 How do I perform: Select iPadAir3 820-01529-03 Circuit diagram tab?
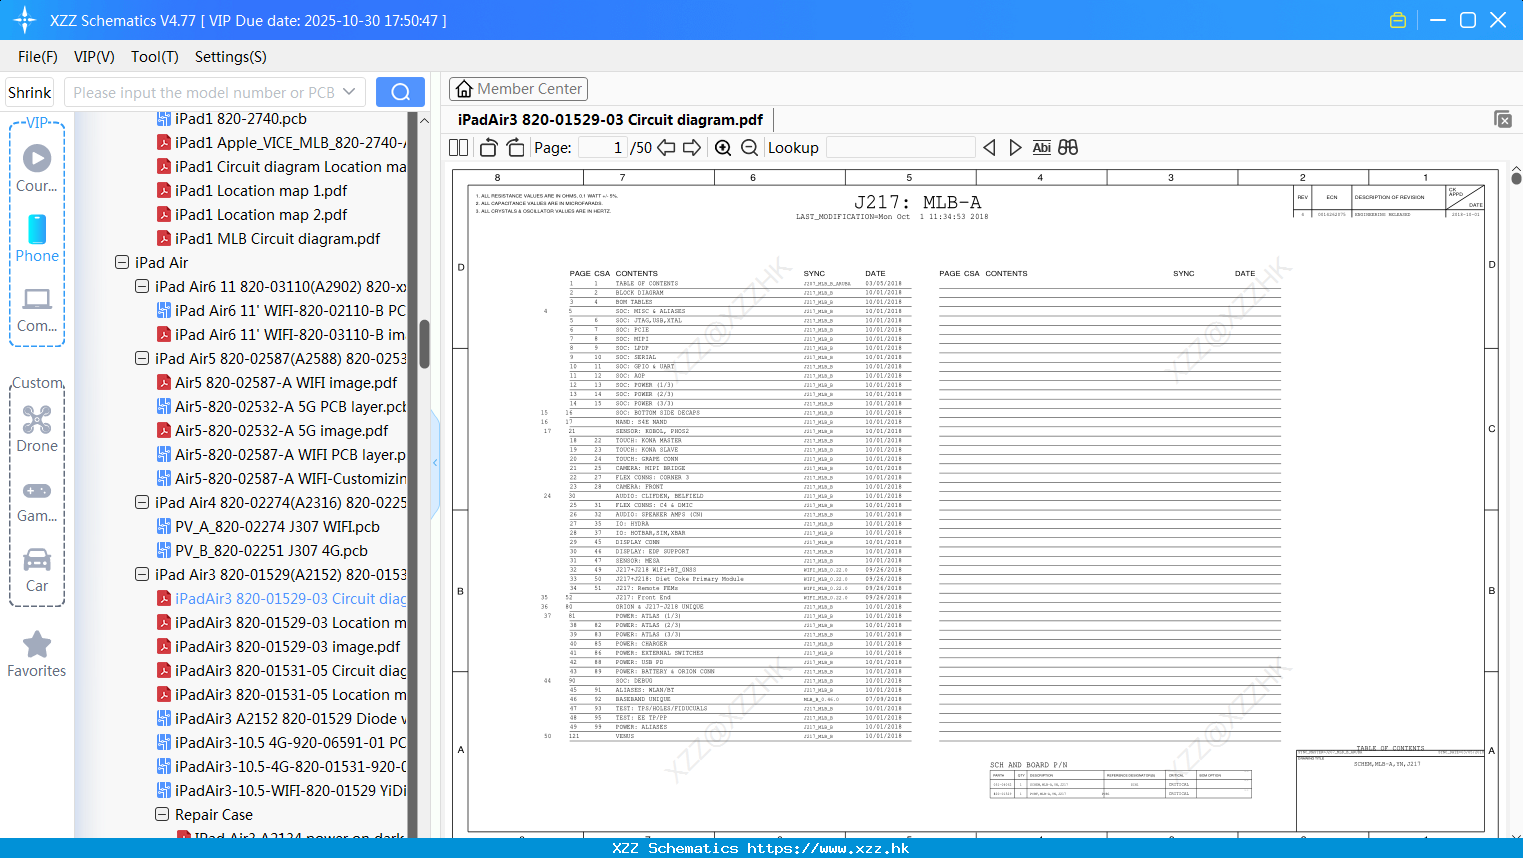[610, 120]
